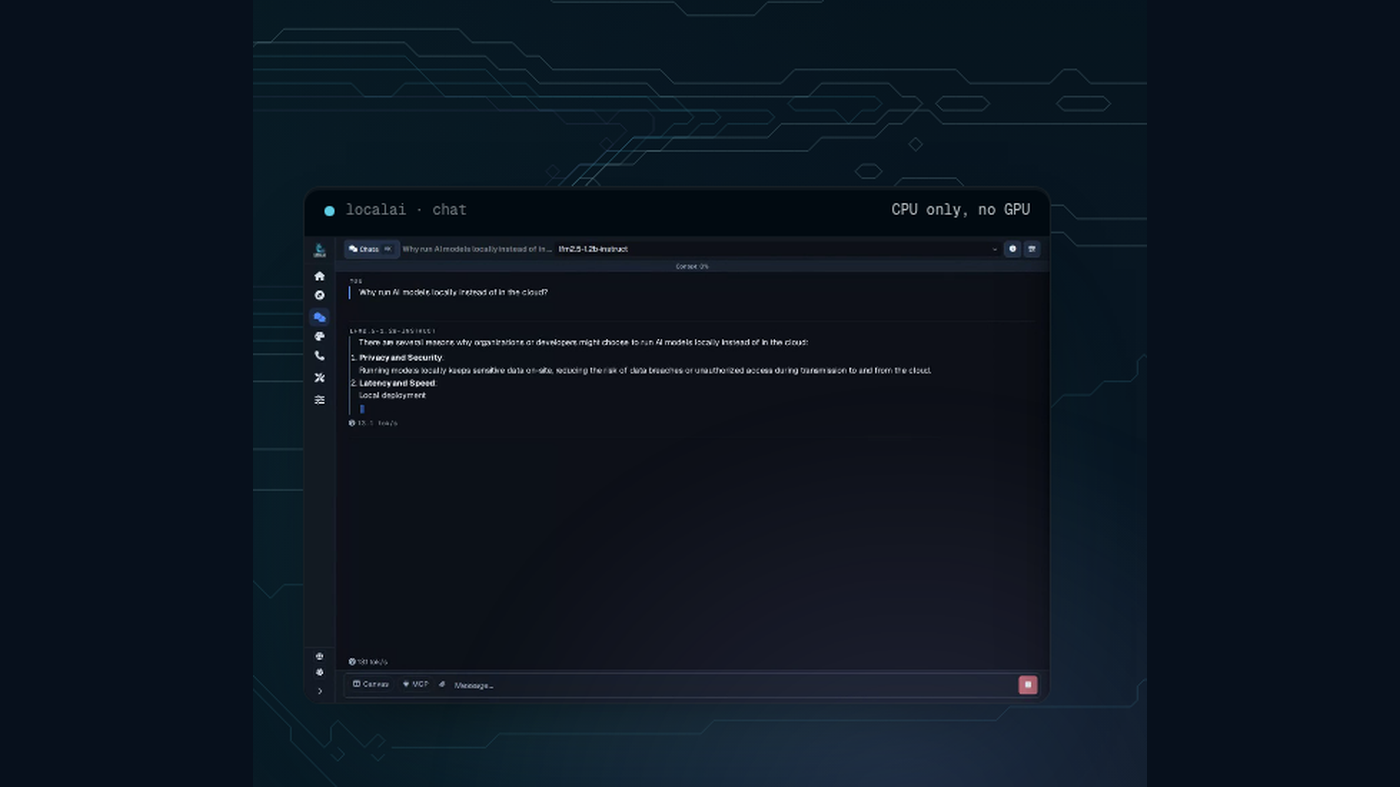
Task: Stop generation with the red button
Action: tap(1027, 685)
